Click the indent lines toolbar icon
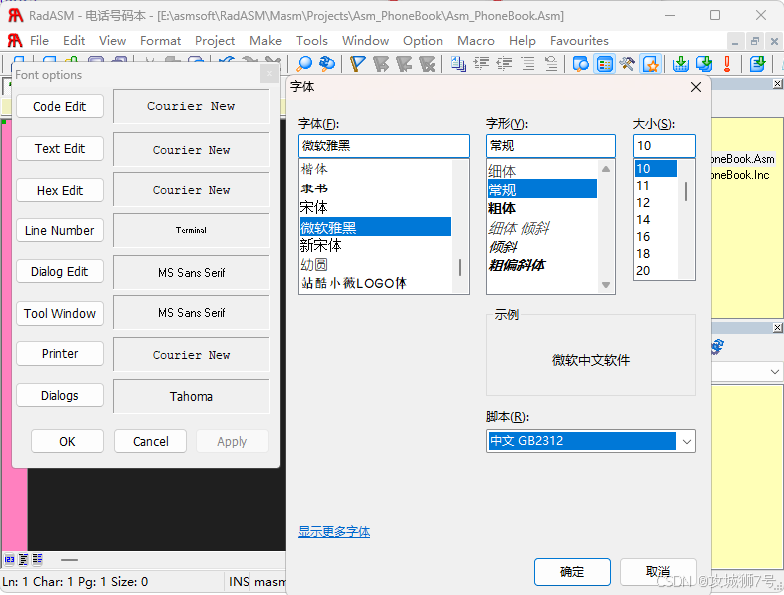This screenshot has width=784, height=595. tap(482, 64)
